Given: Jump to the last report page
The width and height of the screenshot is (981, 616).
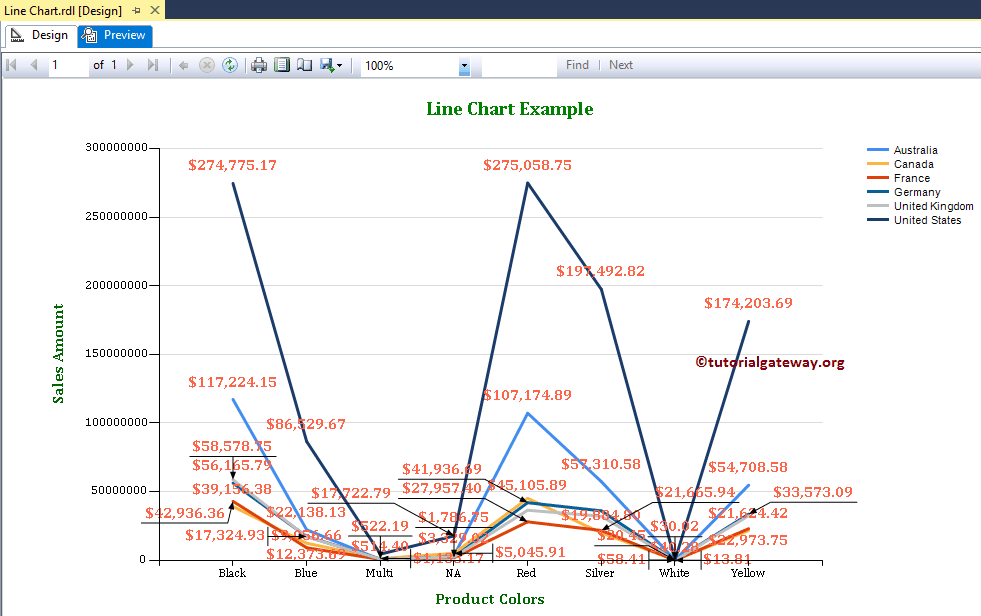Looking at the screenshot, I should [x=153, y=65].
